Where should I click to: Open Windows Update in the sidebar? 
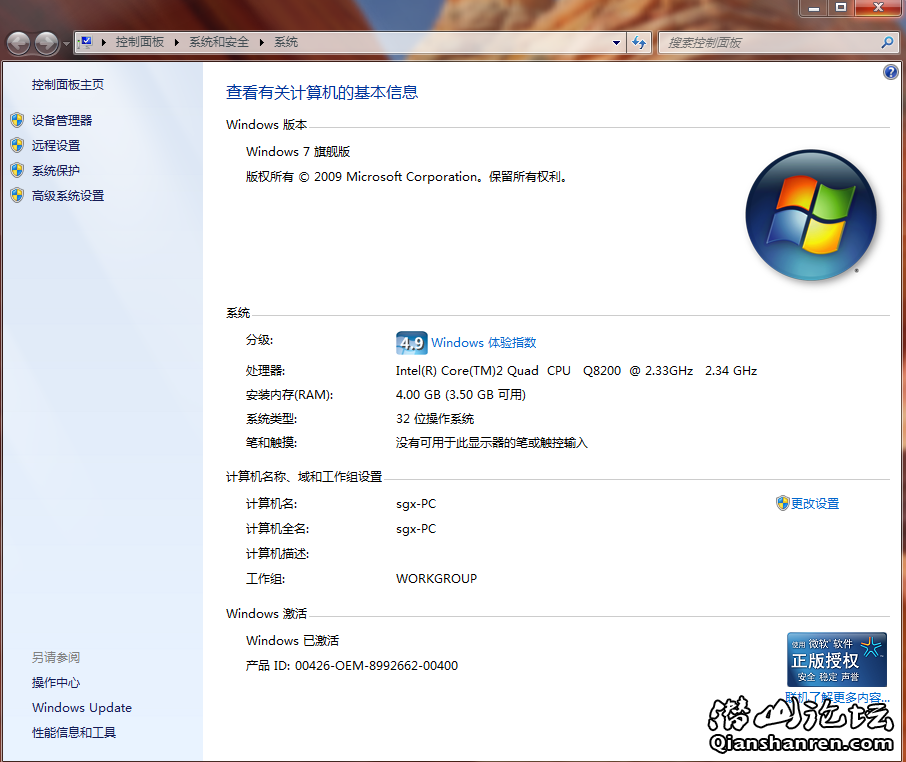point(82,708)
